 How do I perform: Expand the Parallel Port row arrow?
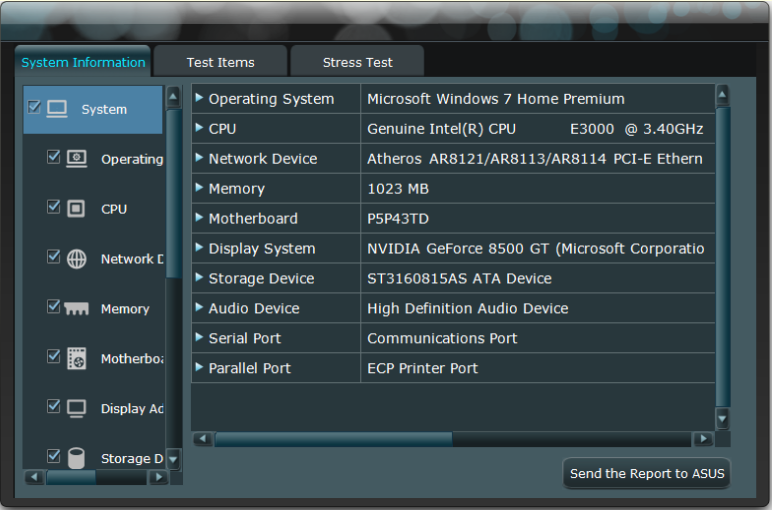coord(199,367)
